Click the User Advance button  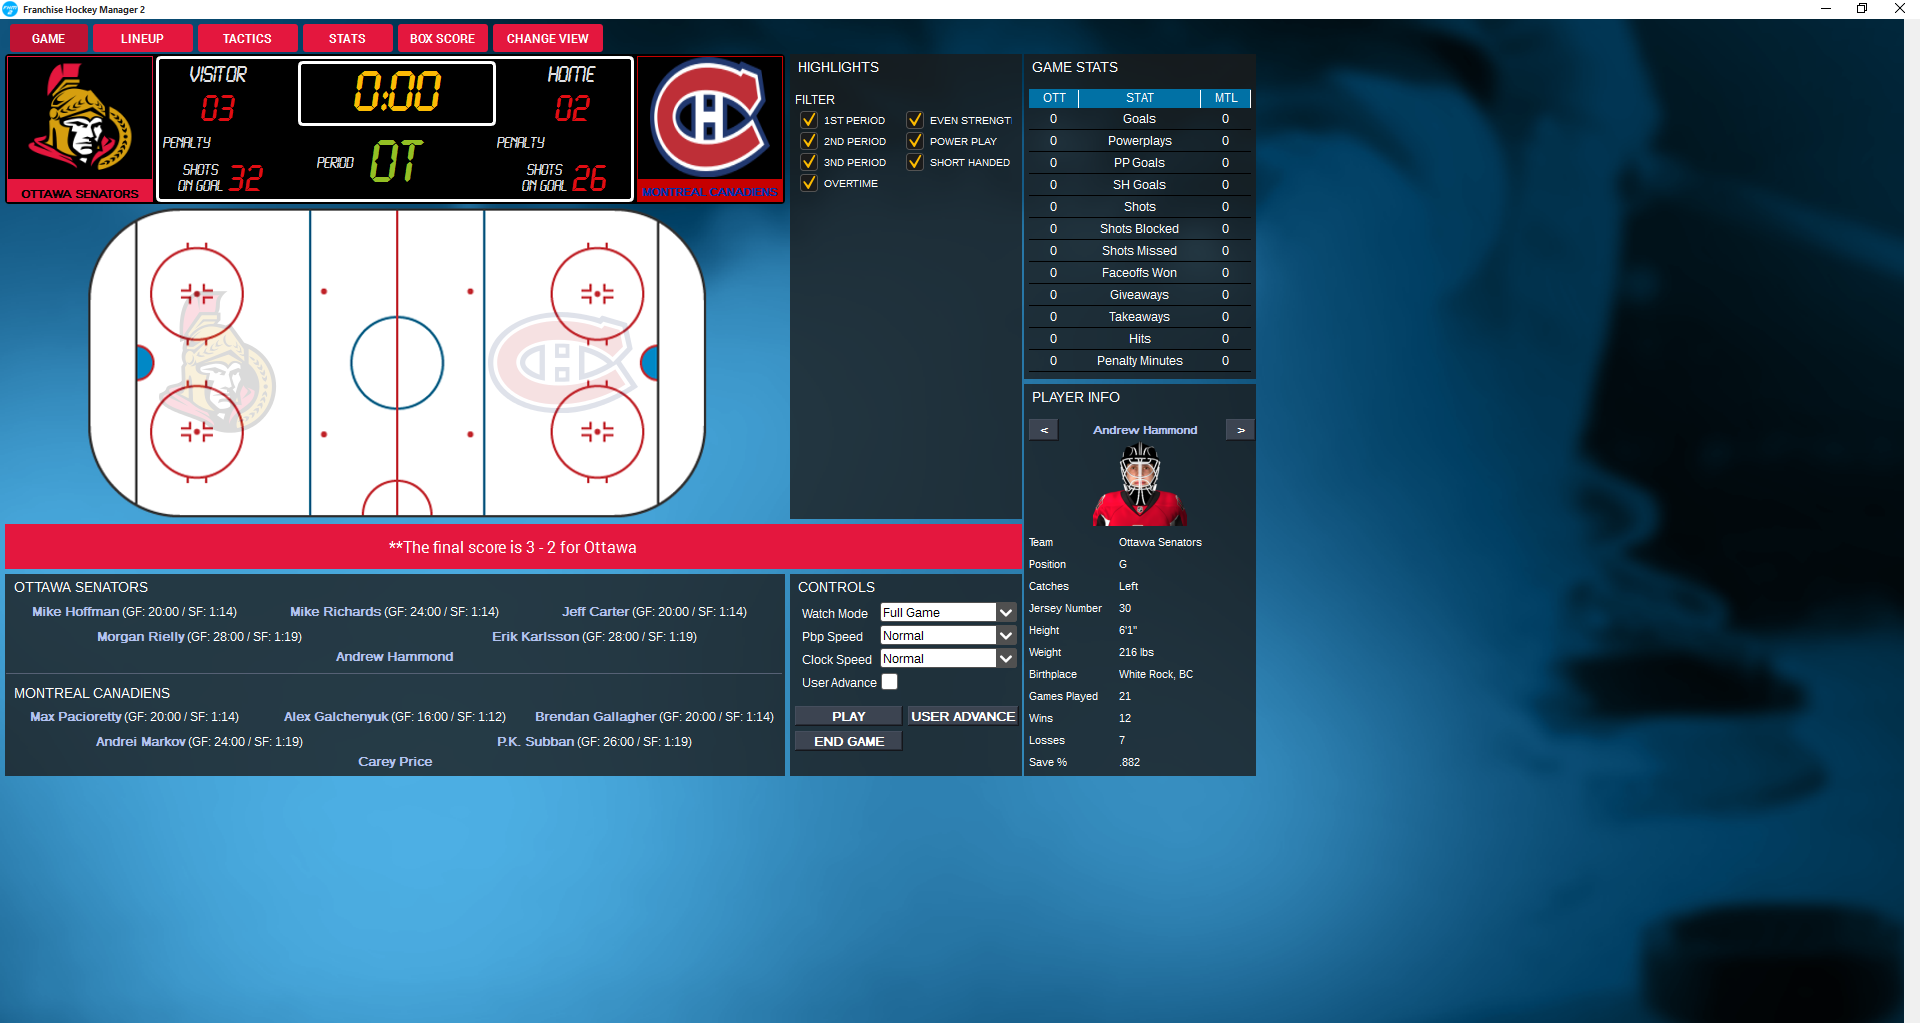963,716
